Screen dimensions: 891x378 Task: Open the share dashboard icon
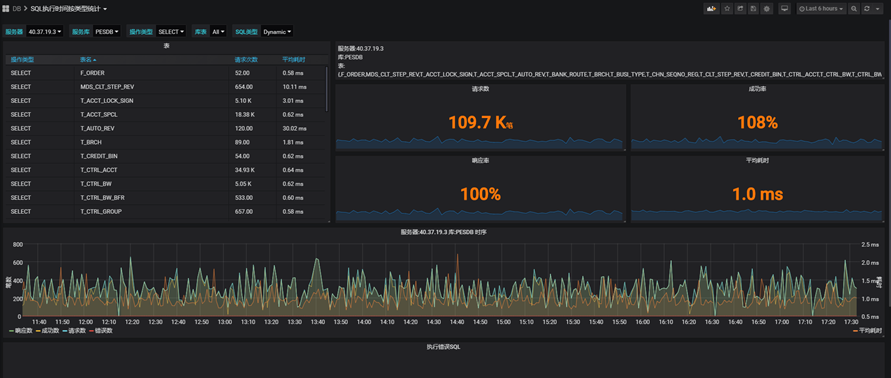click(740, 9)
